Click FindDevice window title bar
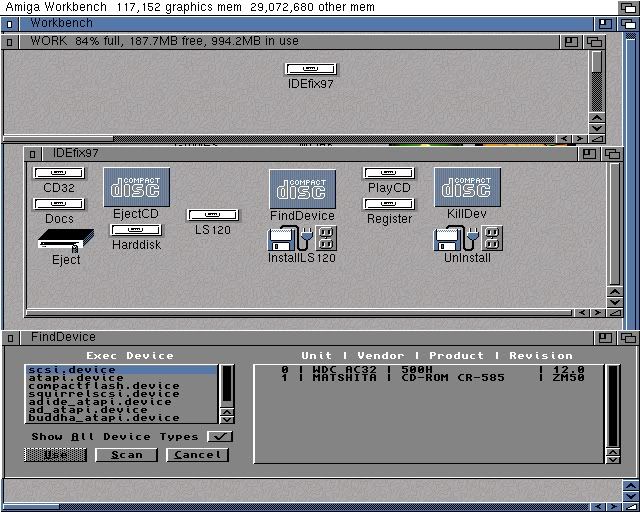640x512 pixels. (x=306, y=337)
